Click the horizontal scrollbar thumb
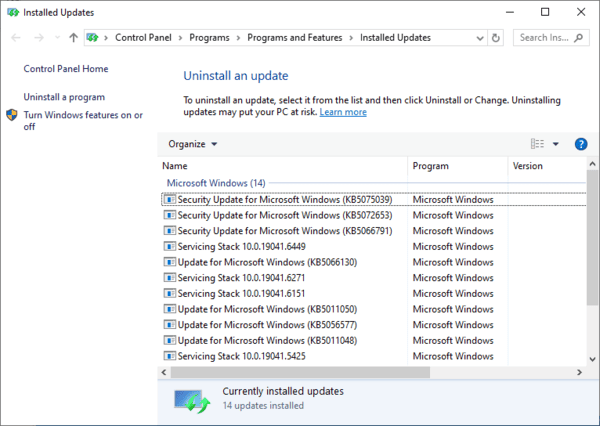 point(300,372)
